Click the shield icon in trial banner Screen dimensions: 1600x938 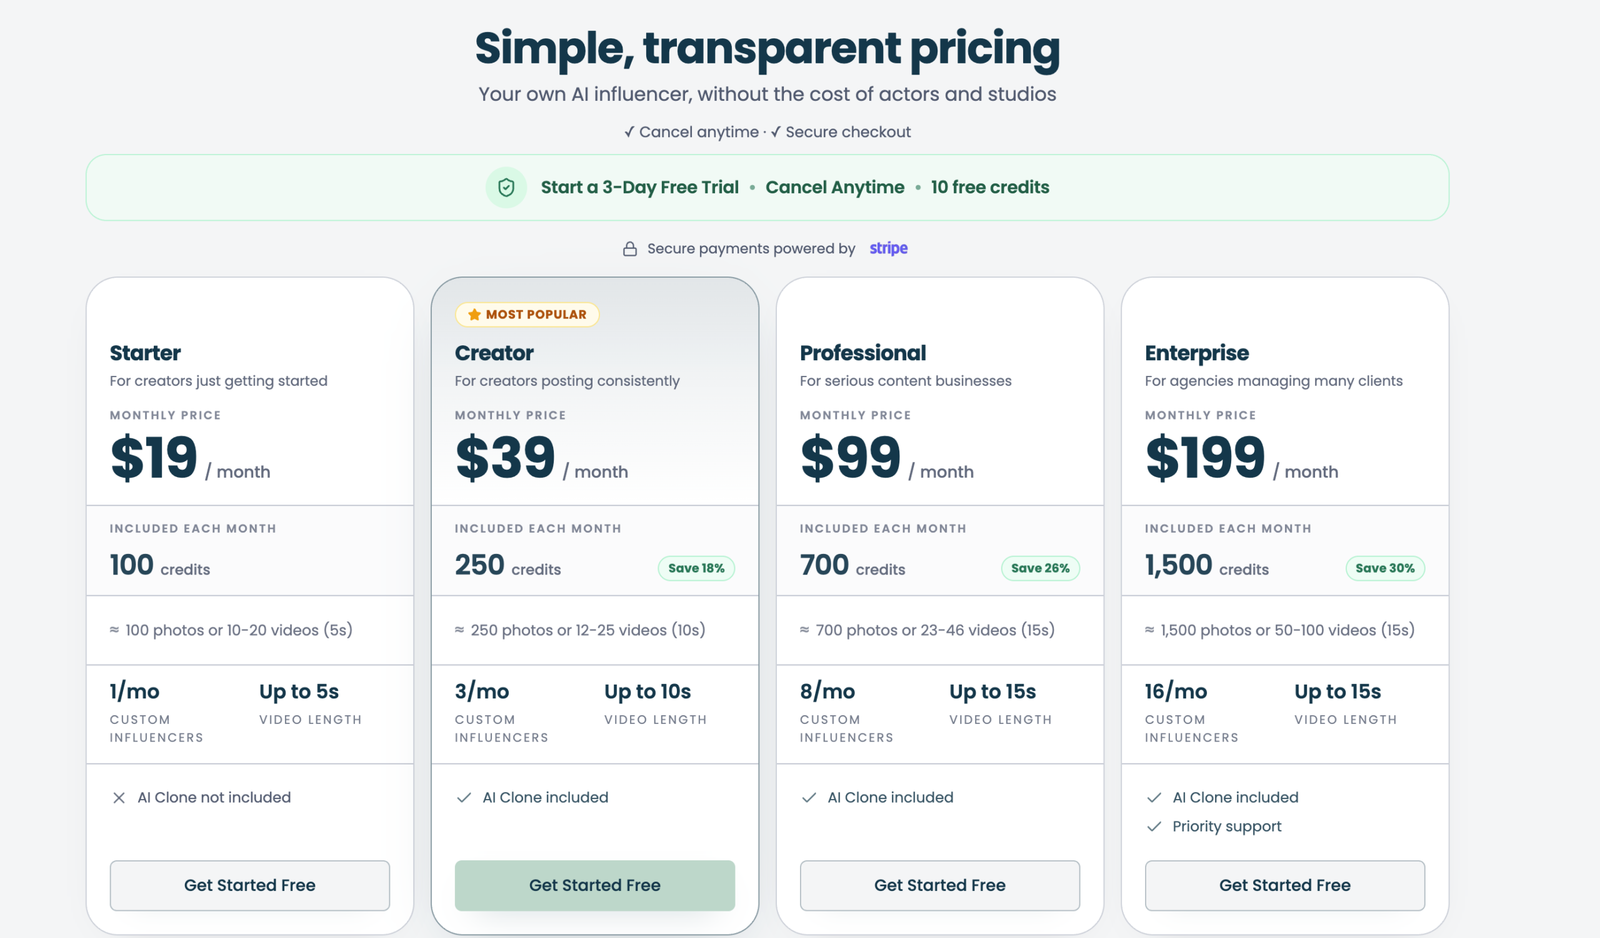tap(506, 187)
